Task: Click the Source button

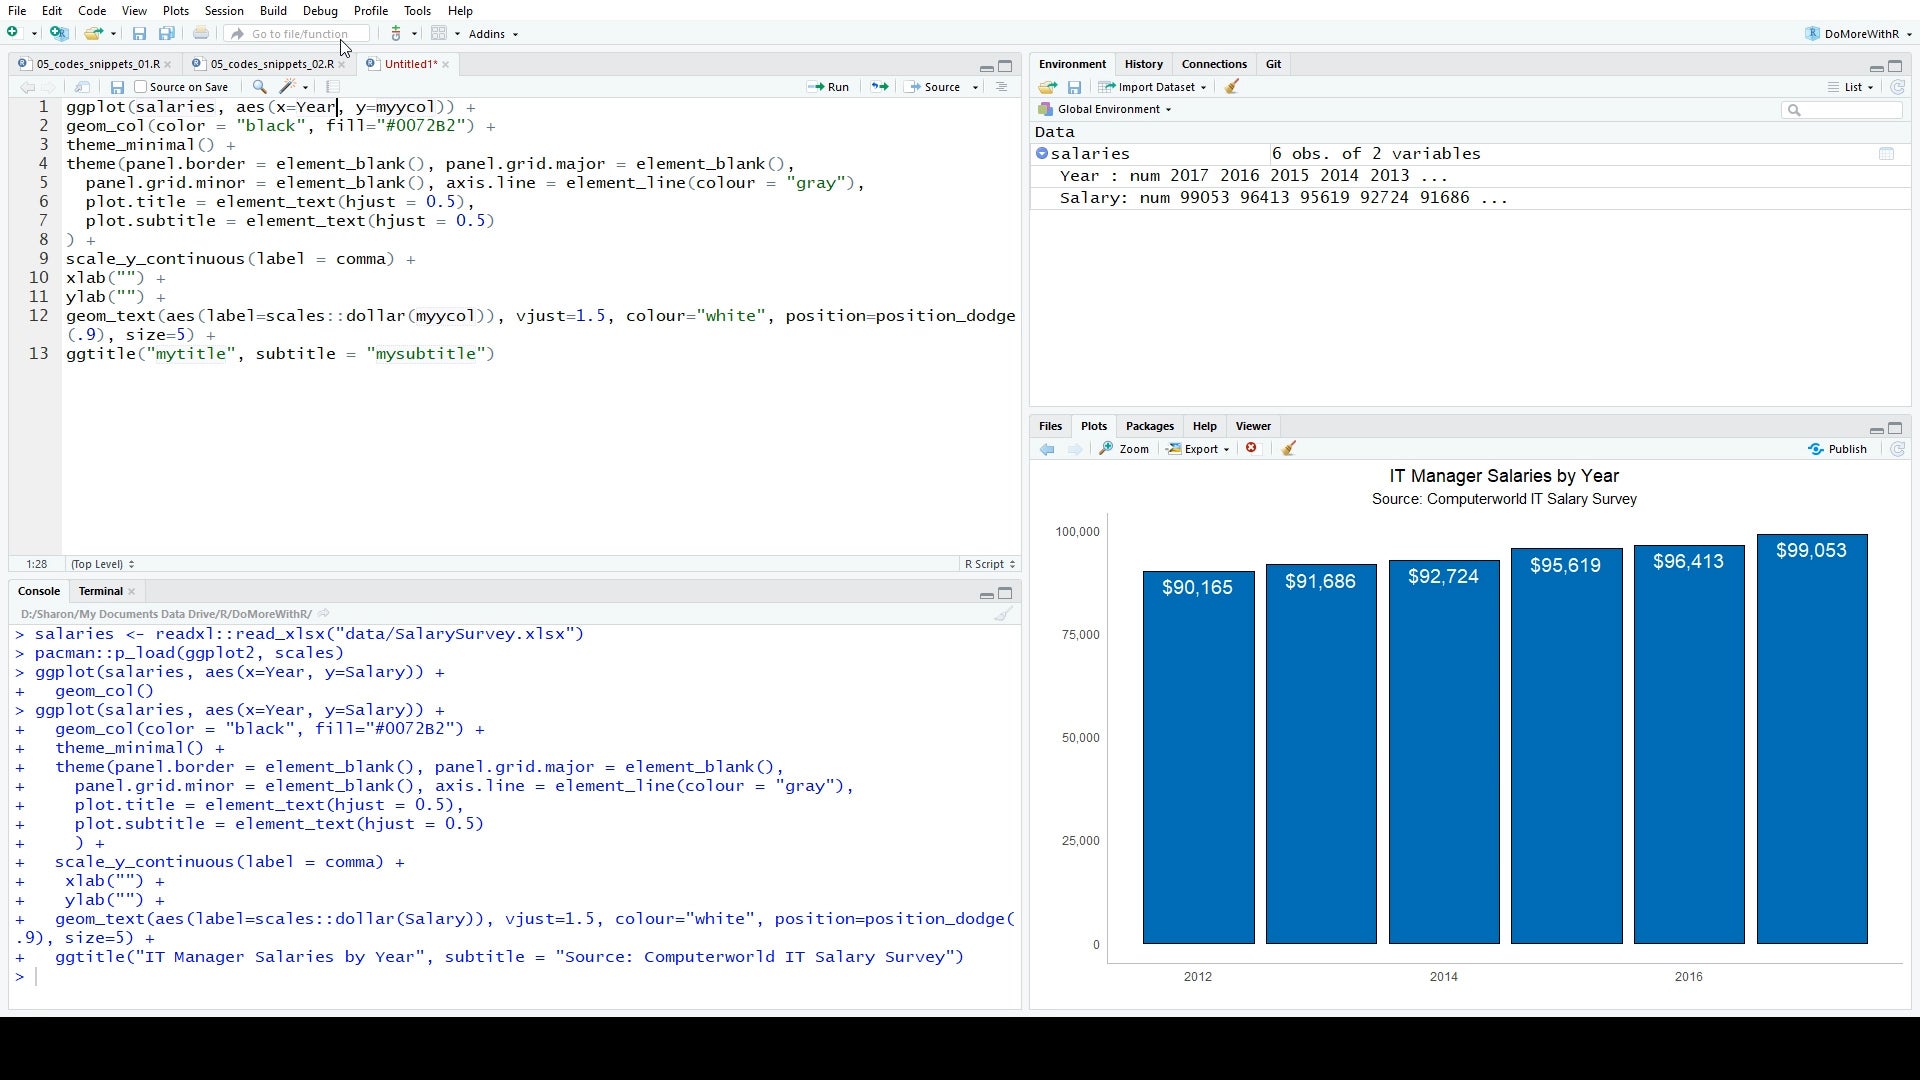Action: tap(934, 87)
